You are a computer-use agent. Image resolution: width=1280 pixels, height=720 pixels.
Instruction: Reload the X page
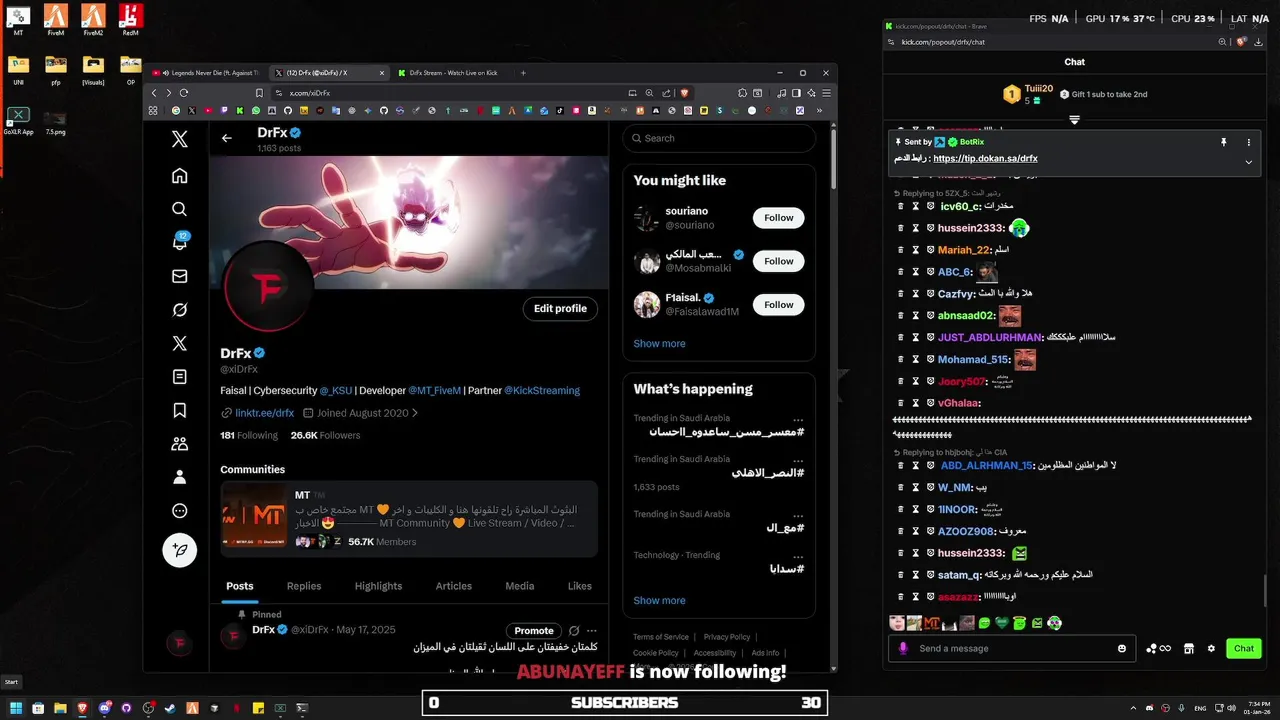pyautogui.click(x=185, y=93)
